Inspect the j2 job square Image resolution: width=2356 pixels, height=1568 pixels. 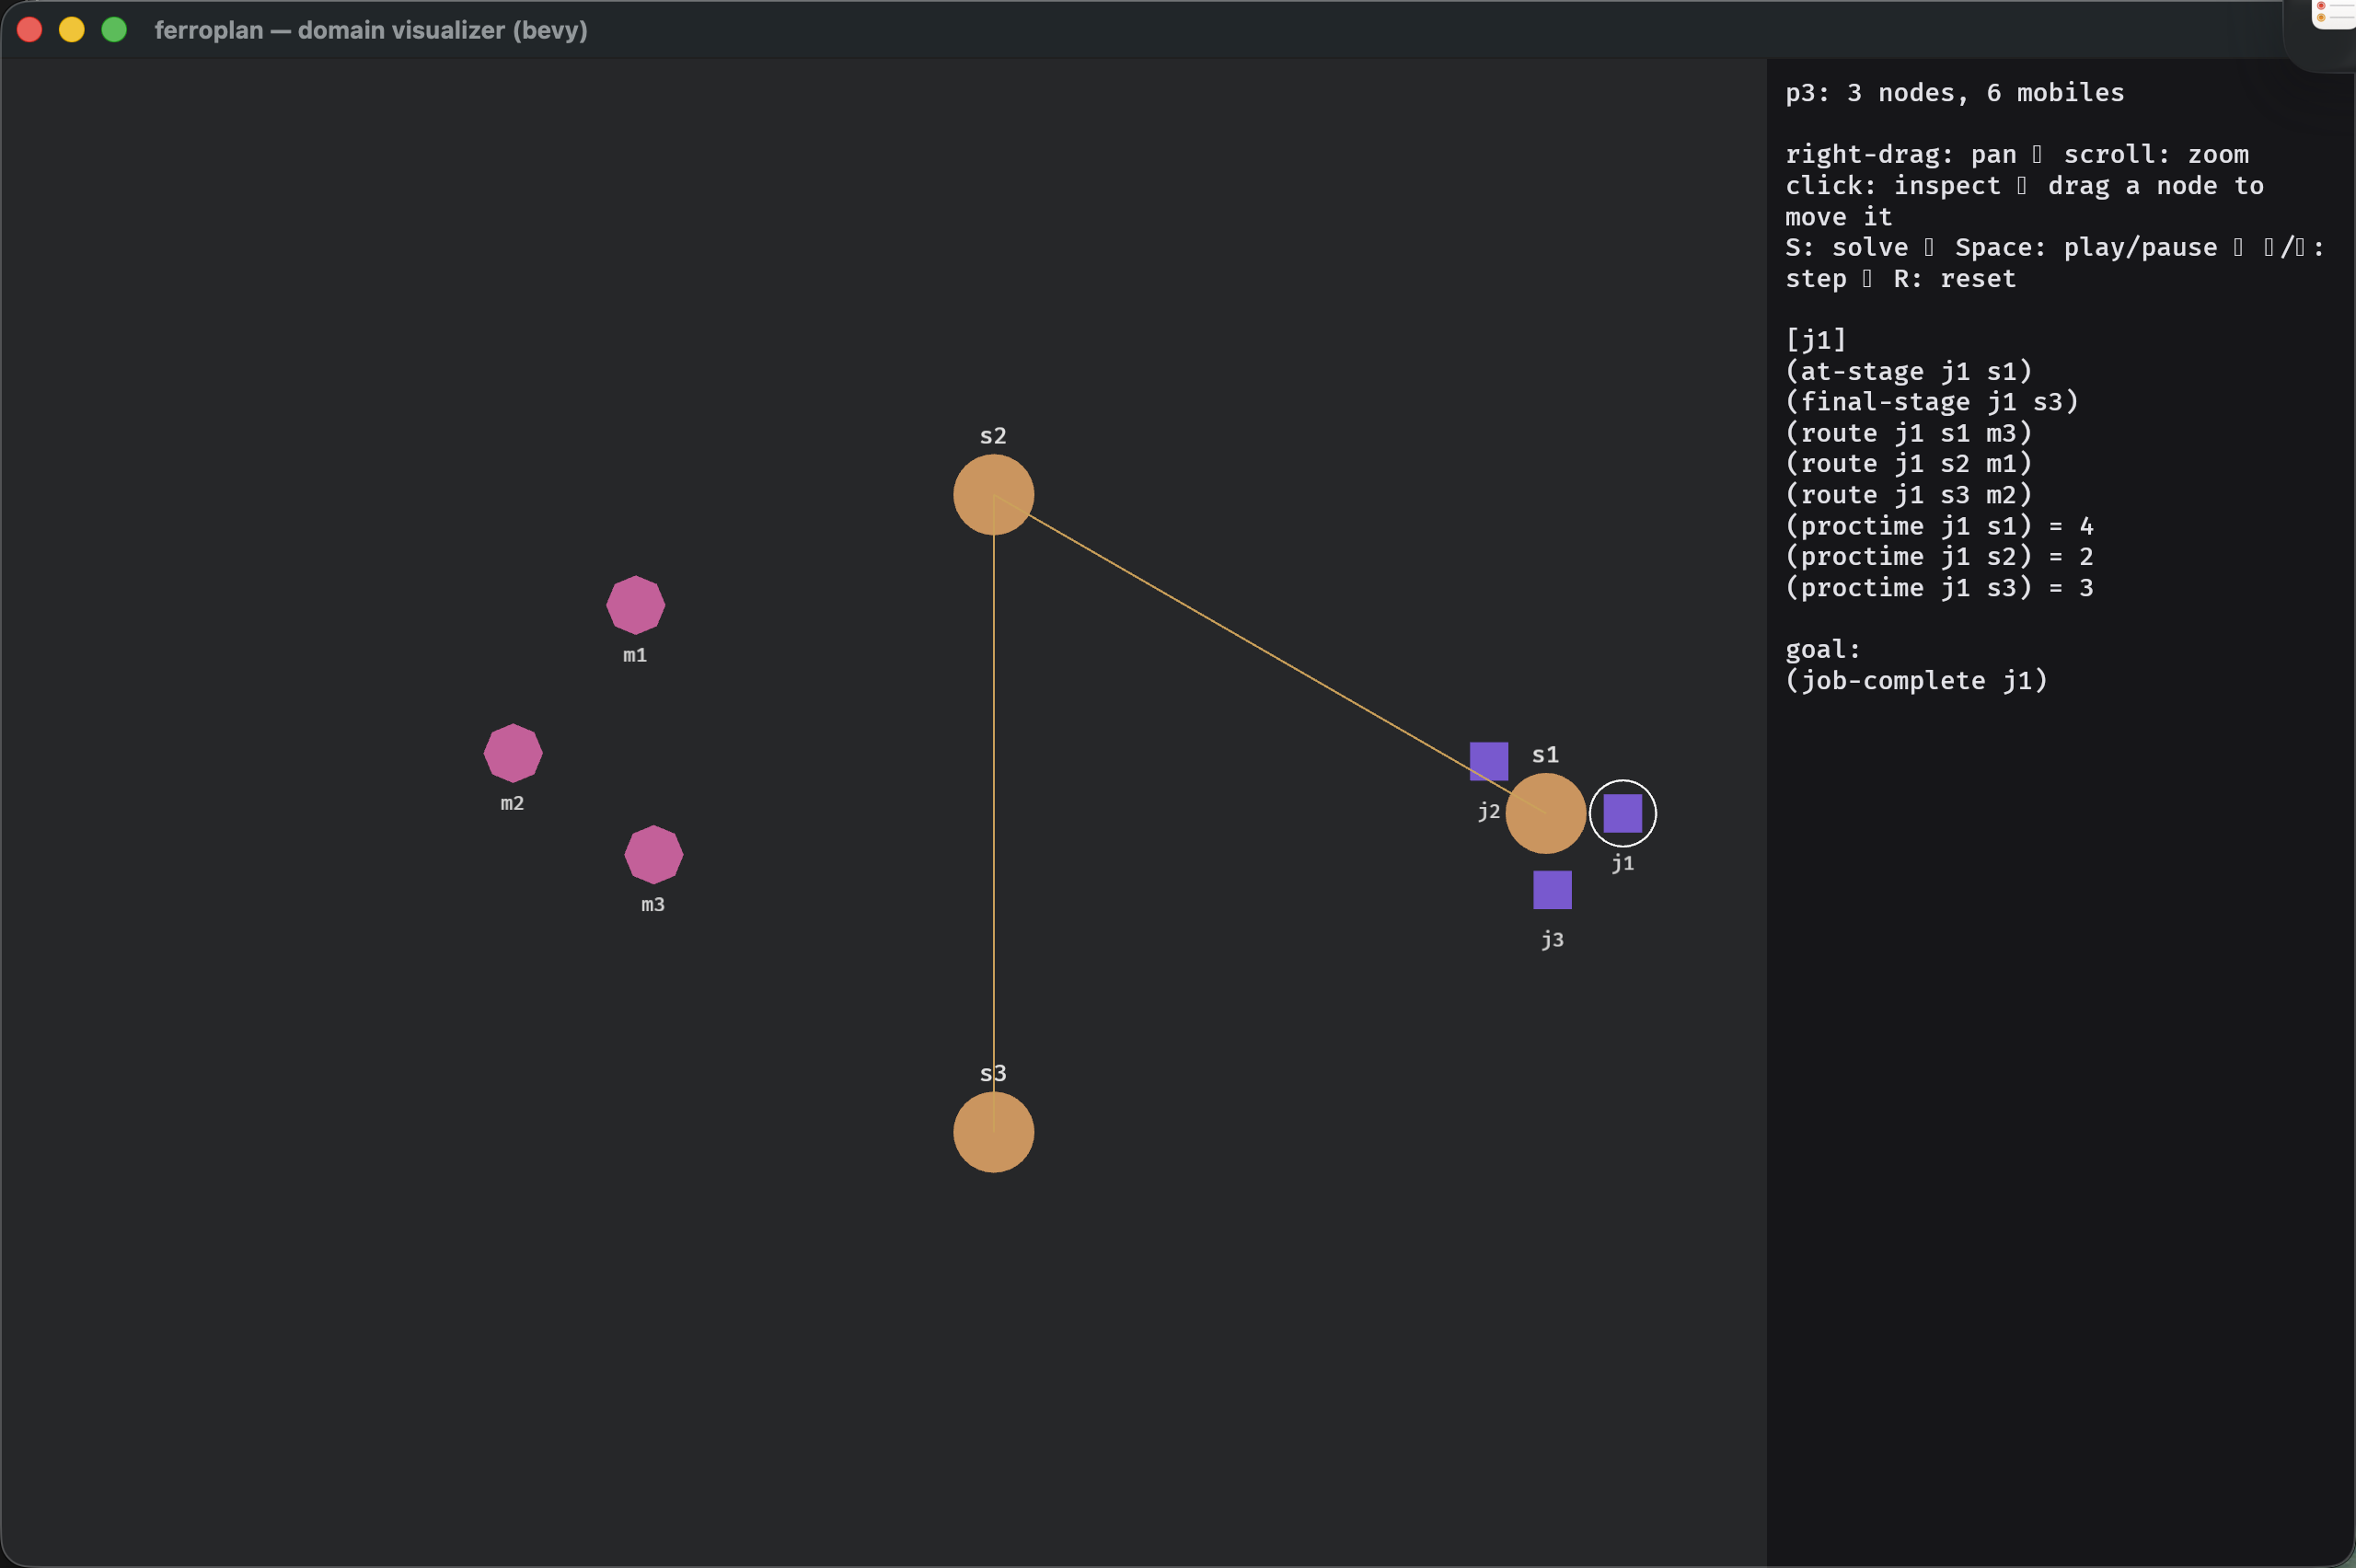pos(1488,761)
